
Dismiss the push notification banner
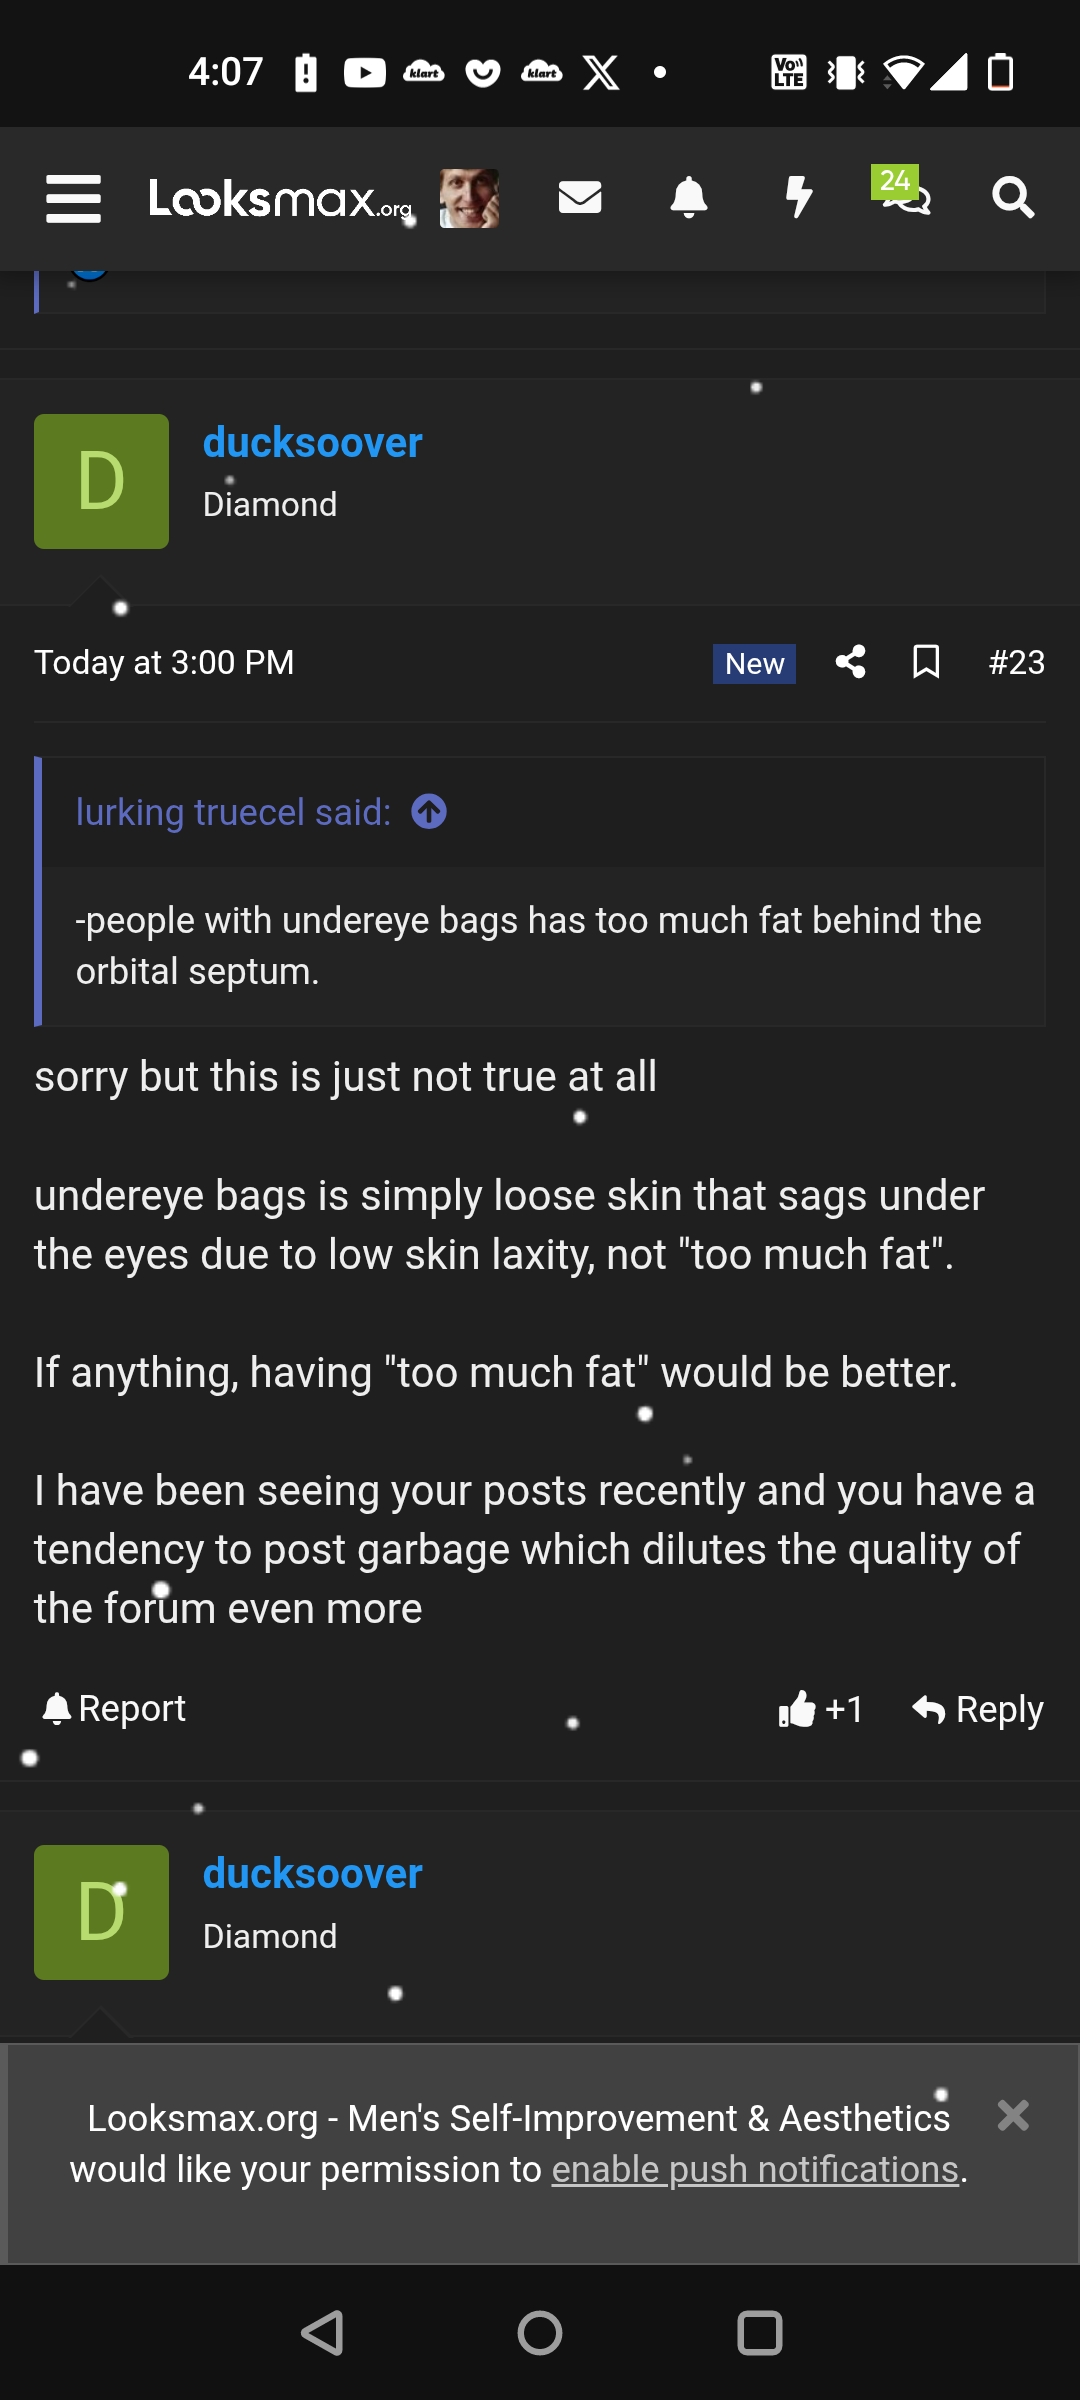[1014, 2116]
